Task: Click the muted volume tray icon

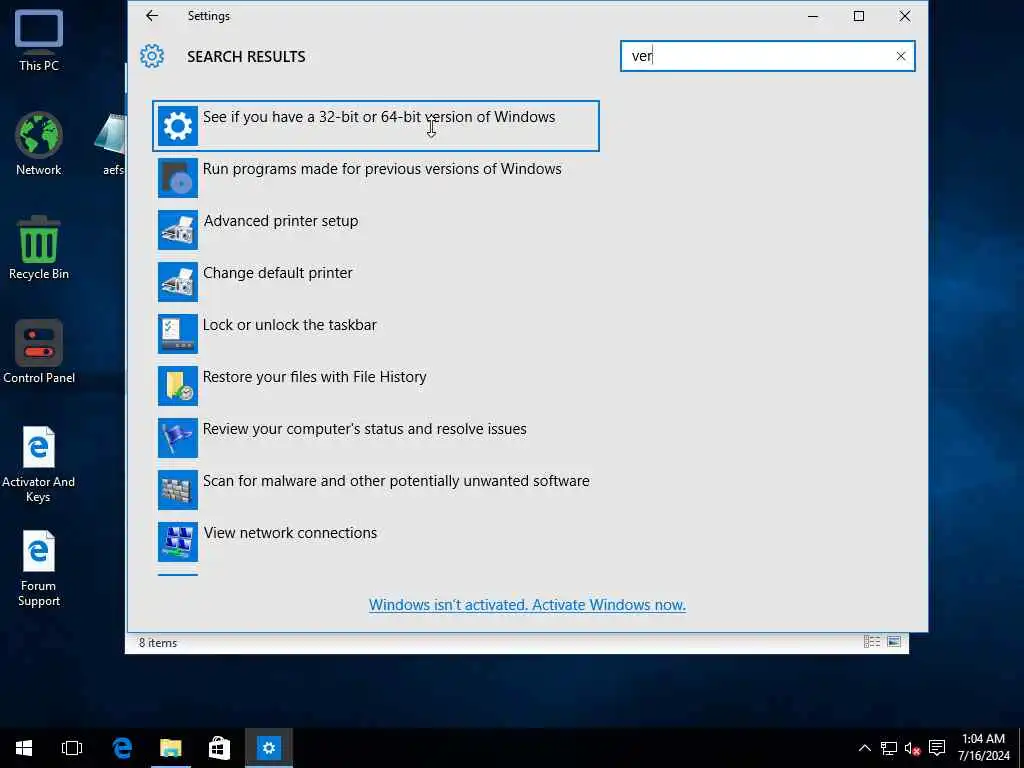Action: pos(912,748)
